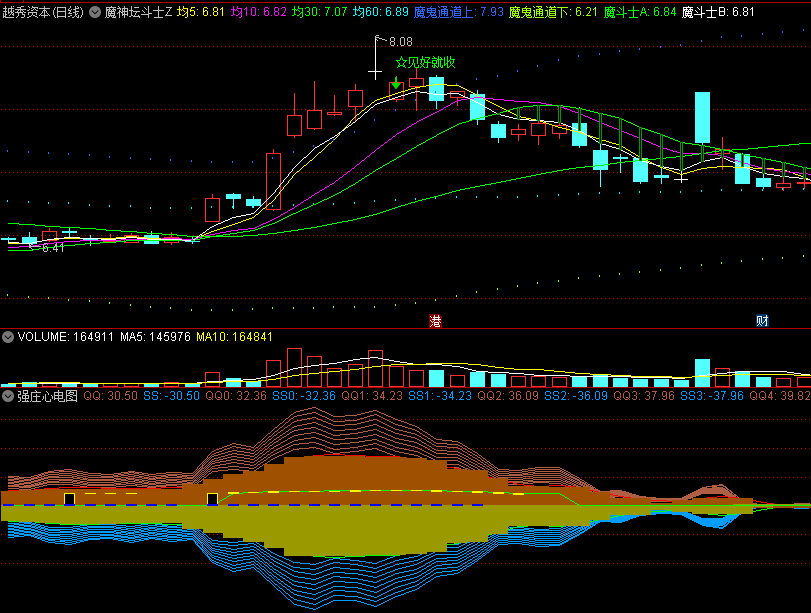
Task: Click the QQ0: 32.36 value
Action: click(236, 396)
